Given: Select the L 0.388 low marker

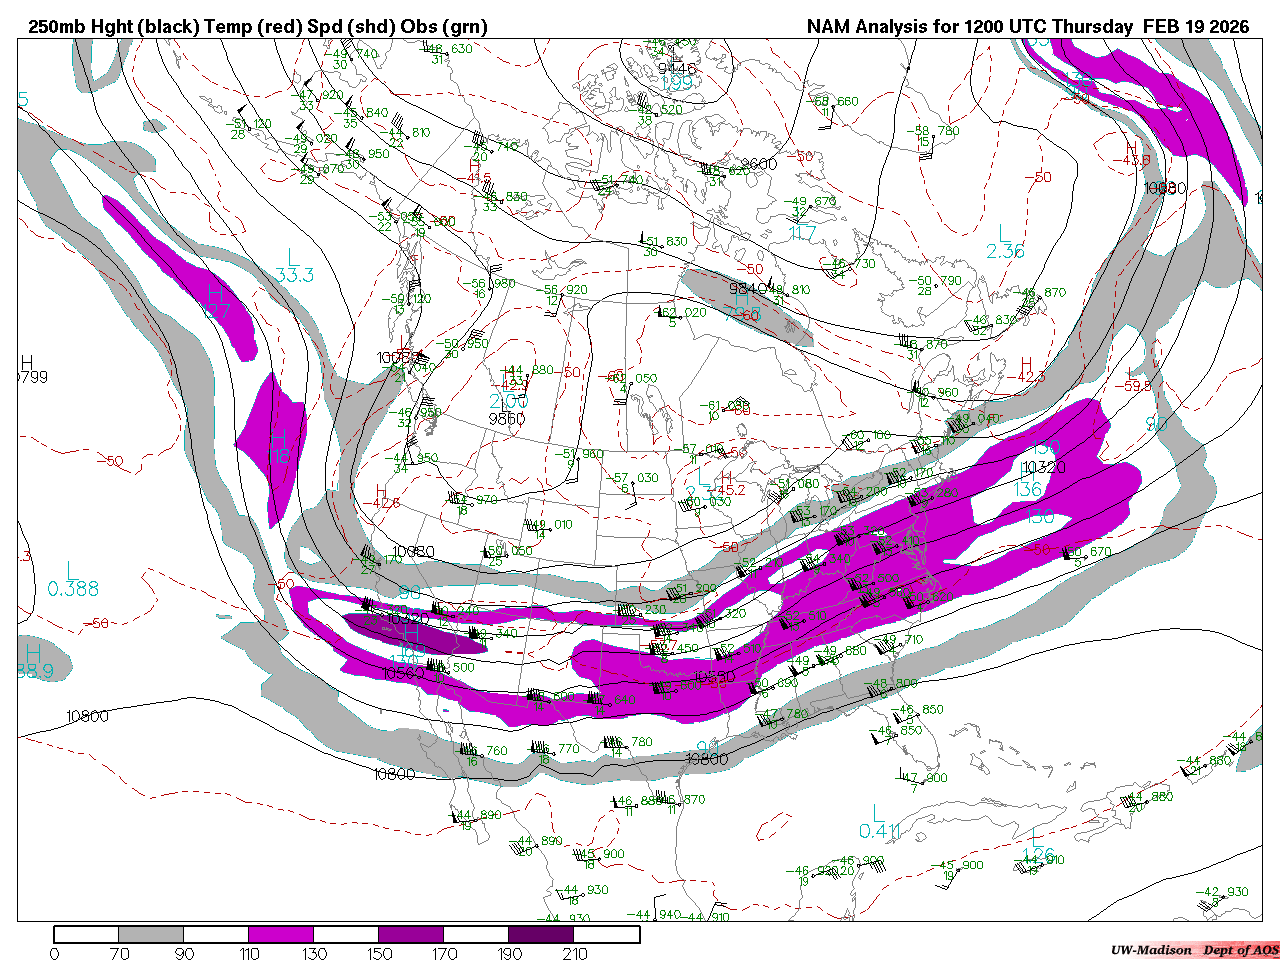Looking at the screenshot, I should pyautogui.click(x=73, y=580).
